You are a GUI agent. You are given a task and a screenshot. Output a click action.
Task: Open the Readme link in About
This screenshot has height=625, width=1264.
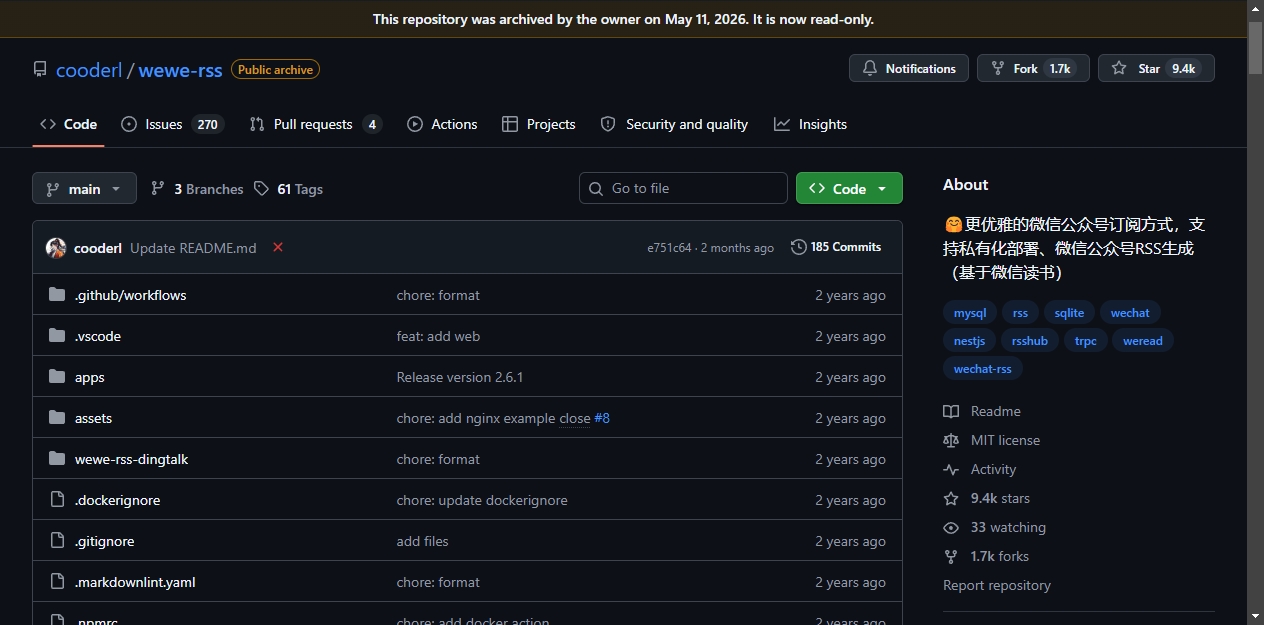click(982, 411)
